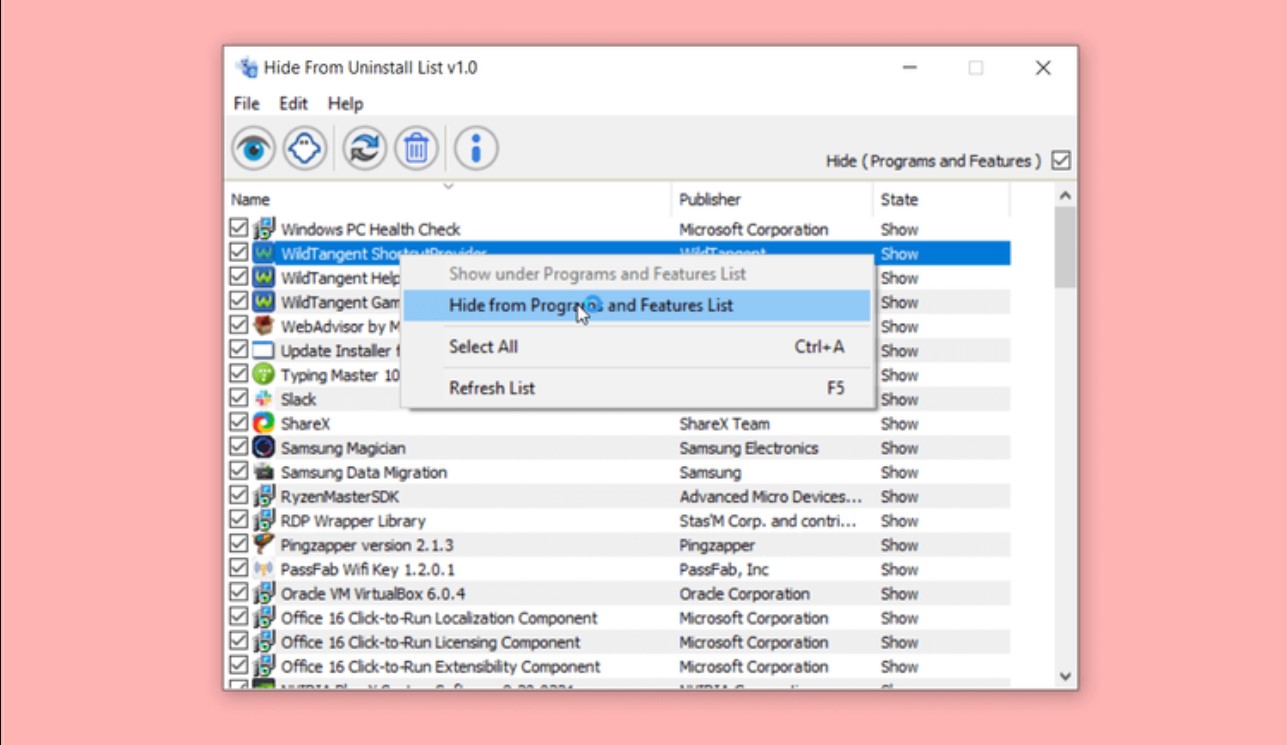Uncheck the Pingzapper version 2.1.3 checkbox
This screenshot has height=745, width=1287.
pyautogui.click(x=238, y=544)
